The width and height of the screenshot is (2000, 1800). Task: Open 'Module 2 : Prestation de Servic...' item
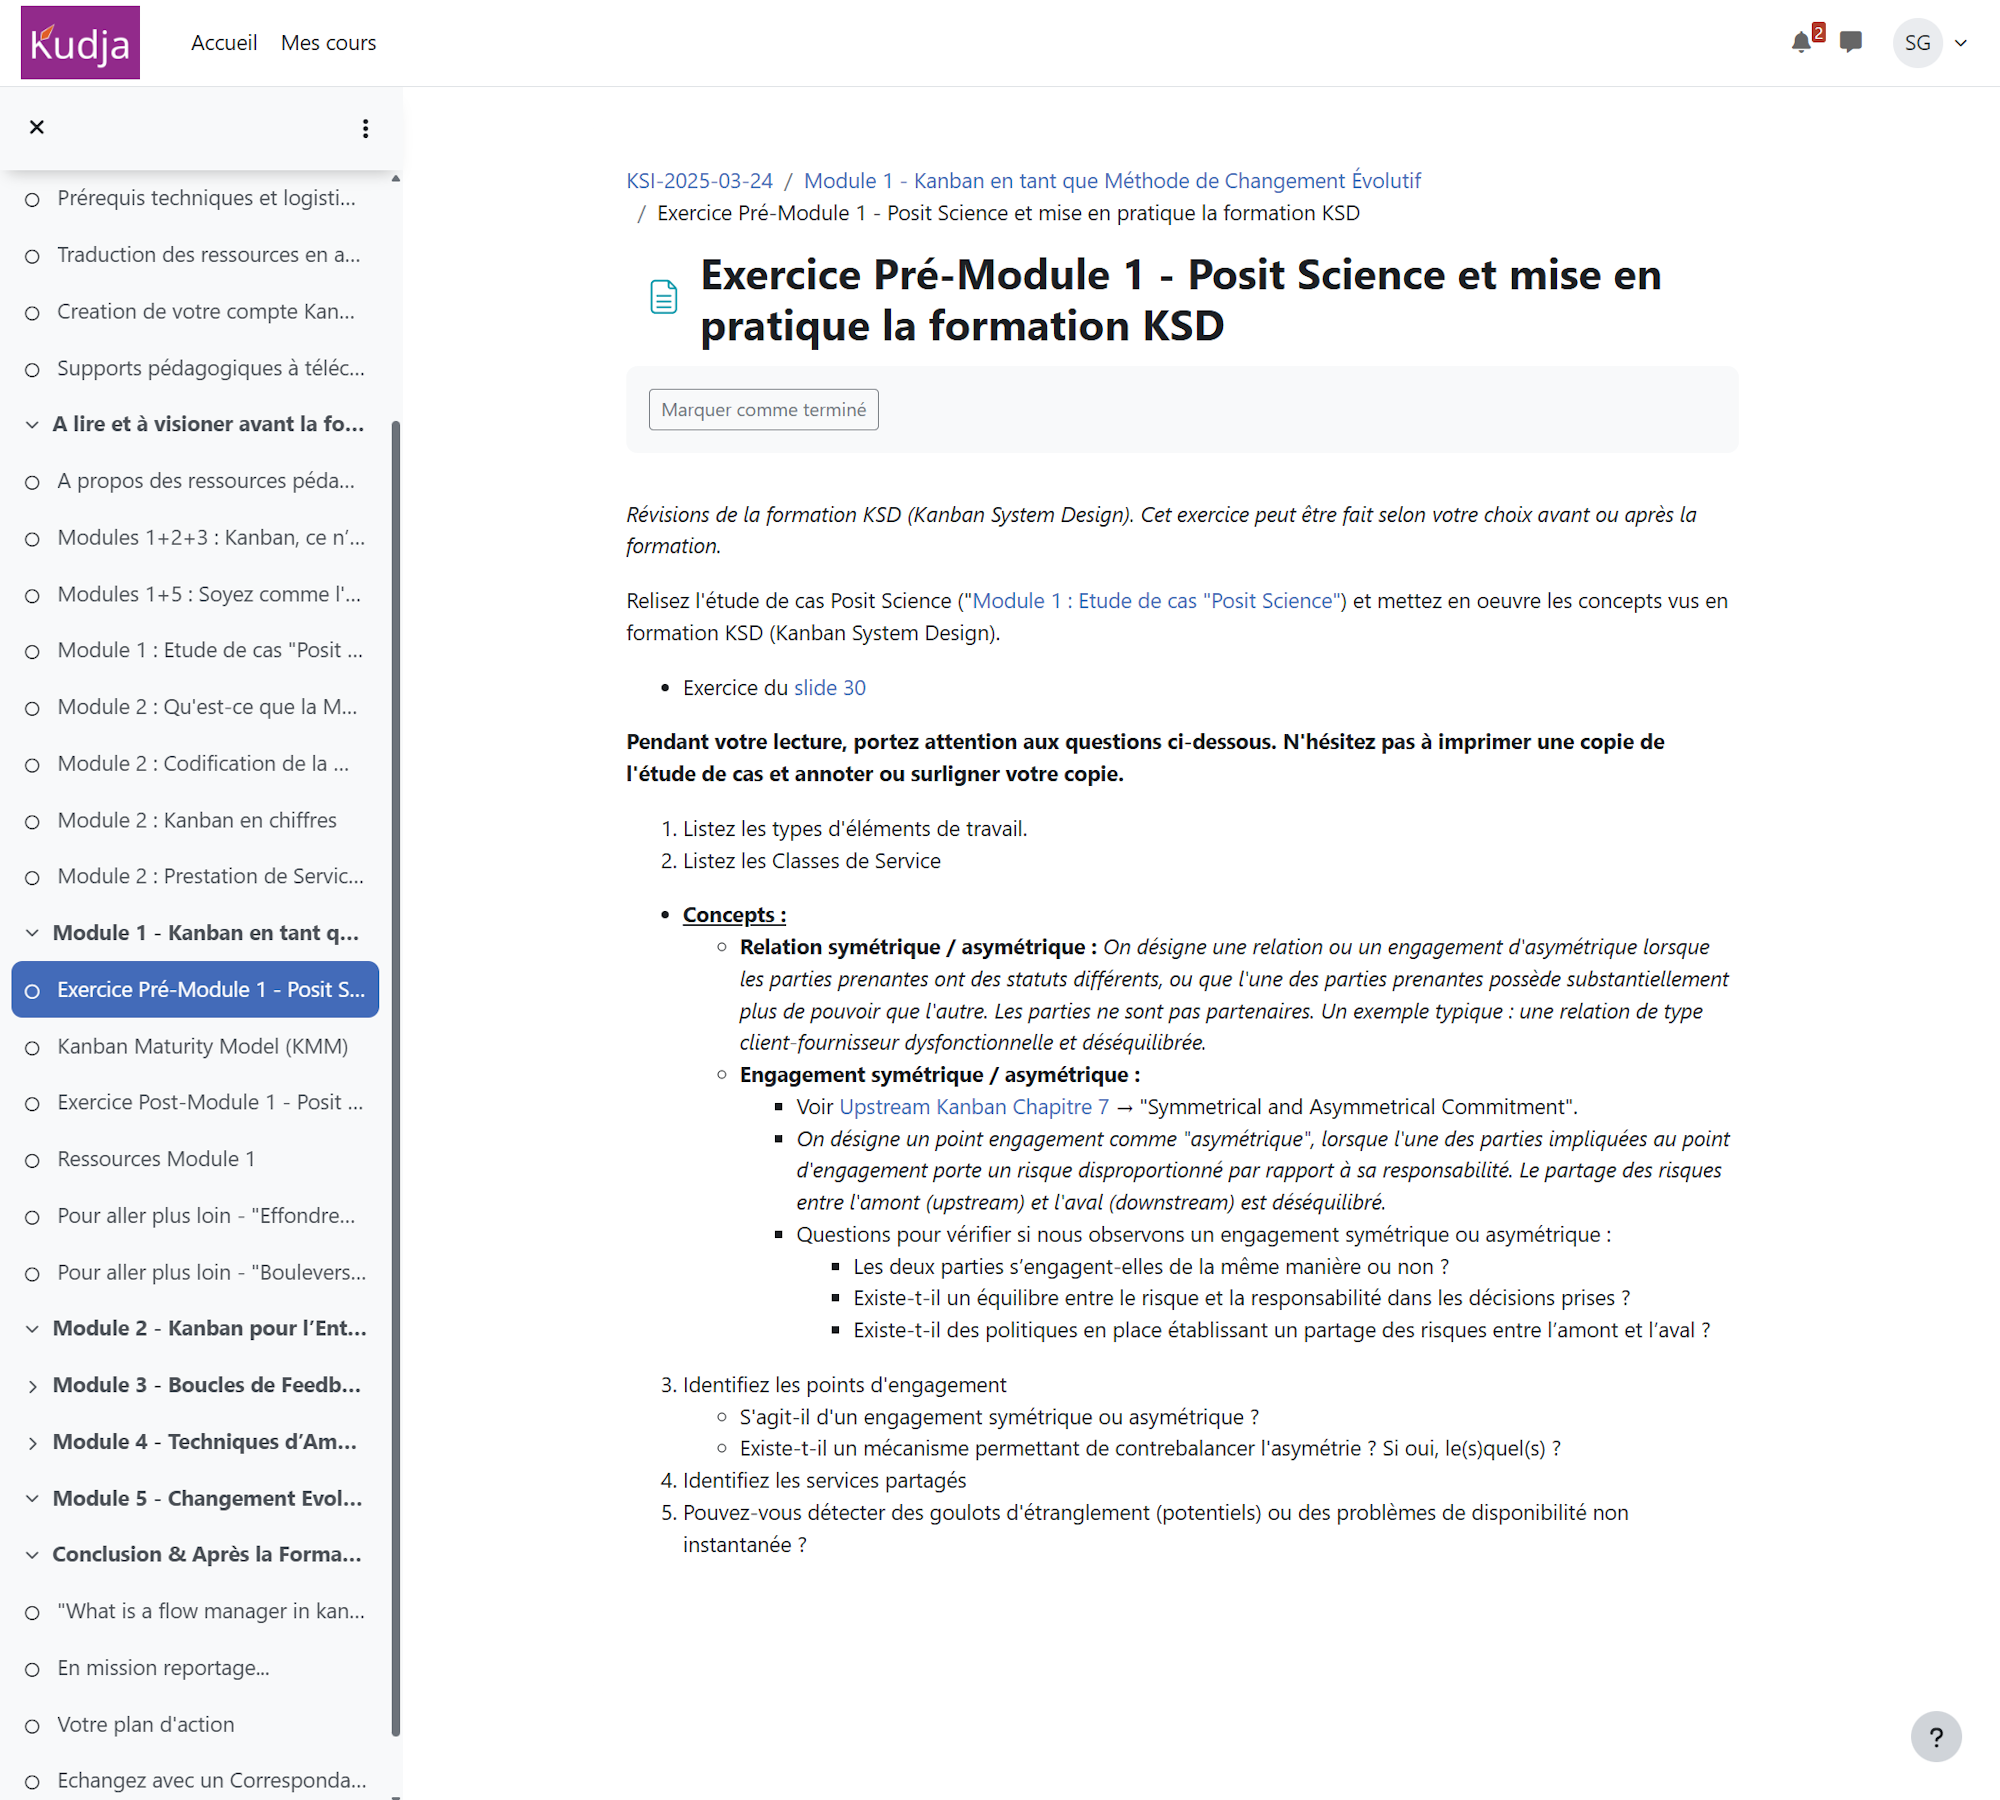coord(210,876)
